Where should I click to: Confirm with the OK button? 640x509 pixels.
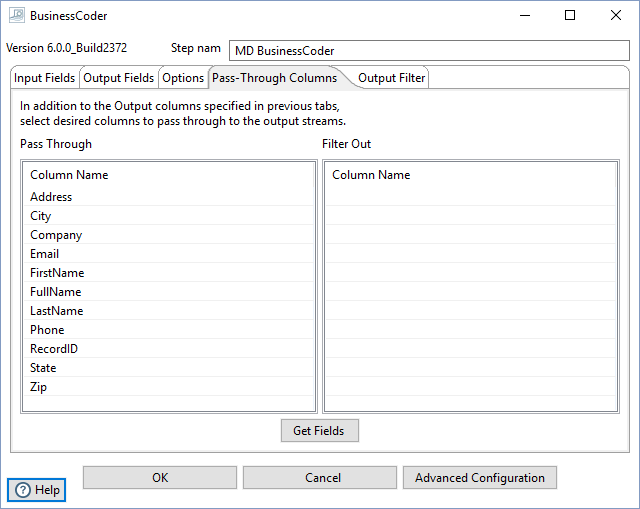160,478
